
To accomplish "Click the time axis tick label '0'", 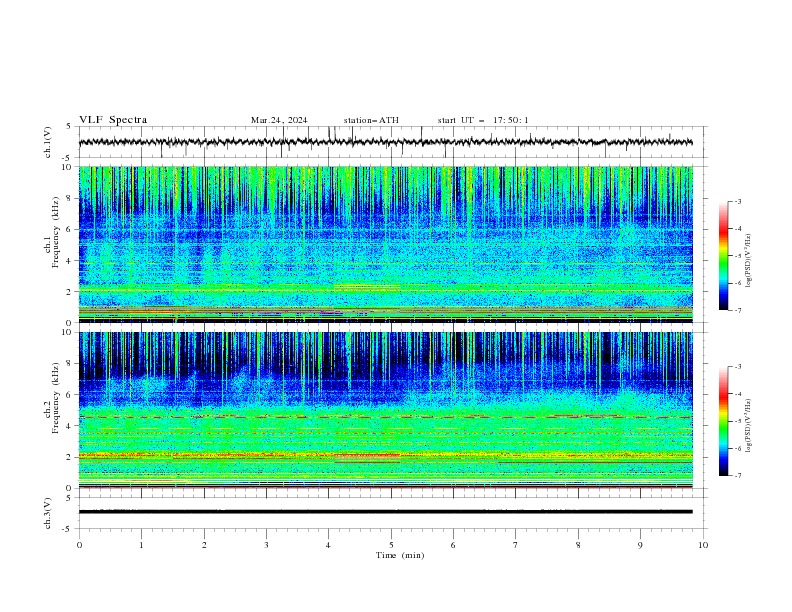I will tap(79, 545).
